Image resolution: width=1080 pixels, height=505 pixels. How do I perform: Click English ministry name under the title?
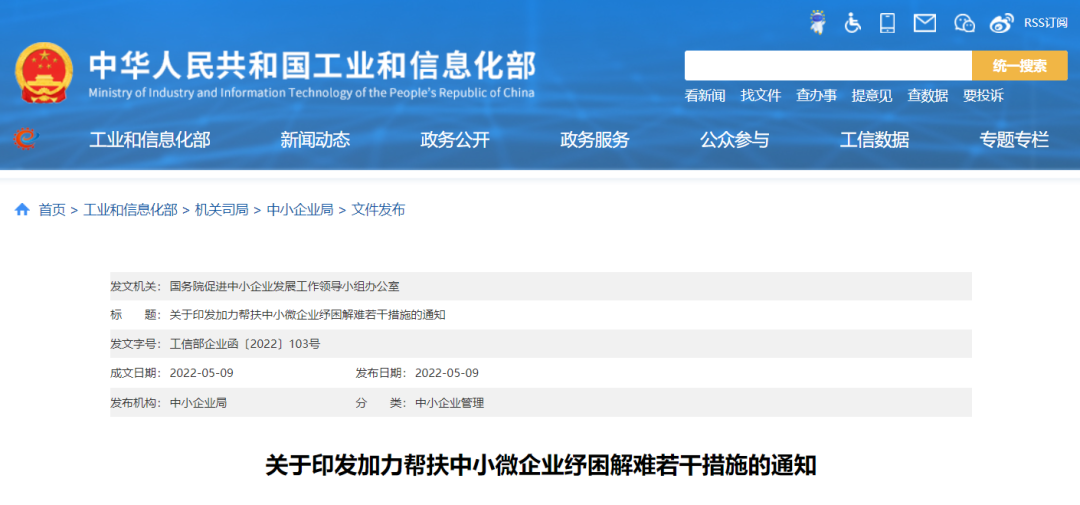coord(311,93)
